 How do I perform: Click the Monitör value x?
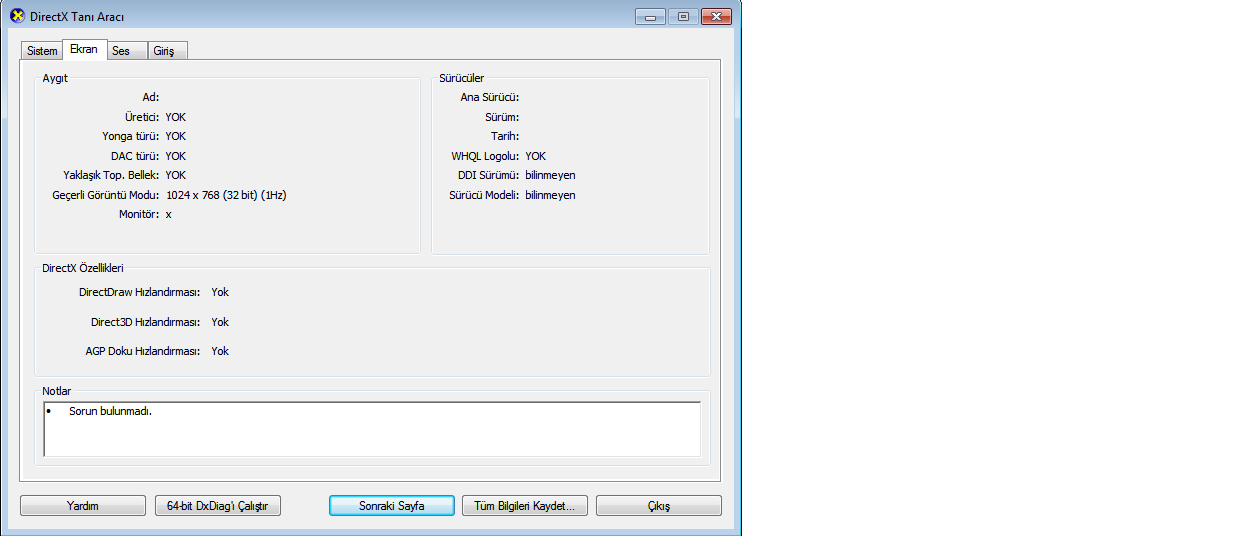pos(169,215)
